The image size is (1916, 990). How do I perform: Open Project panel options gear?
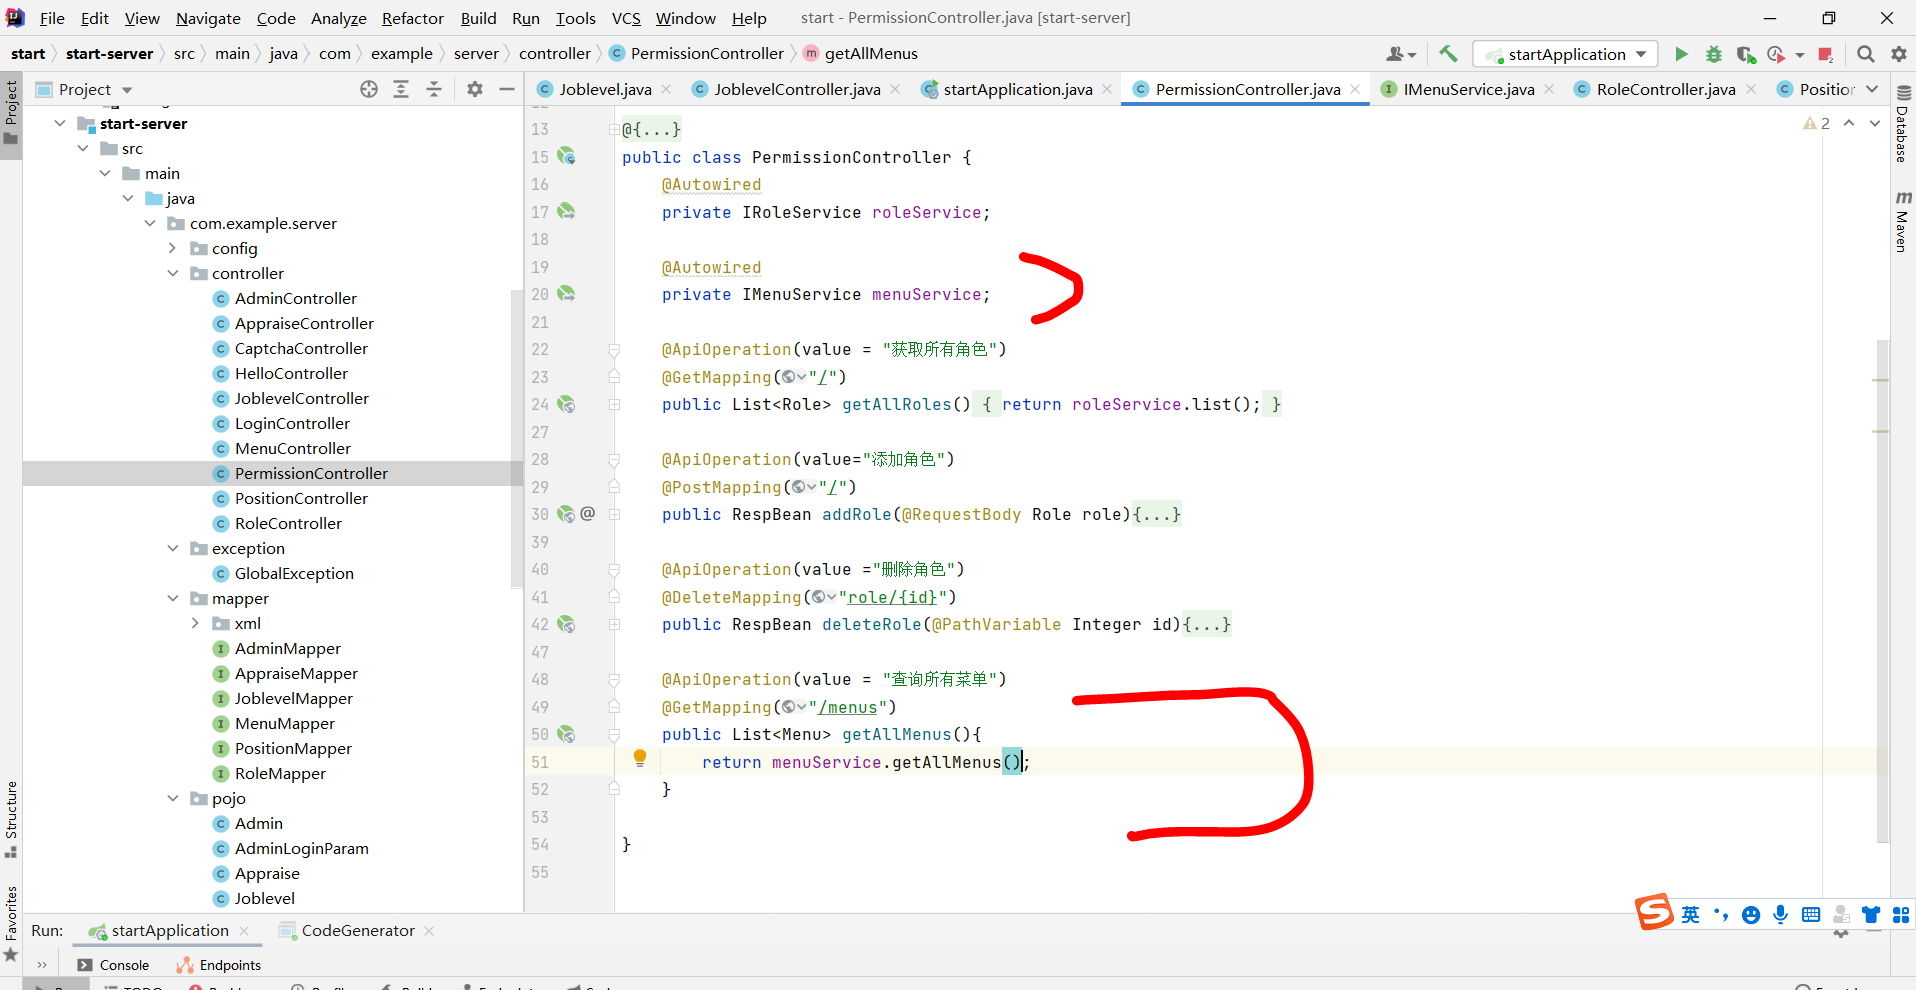[x=475, y=89]
